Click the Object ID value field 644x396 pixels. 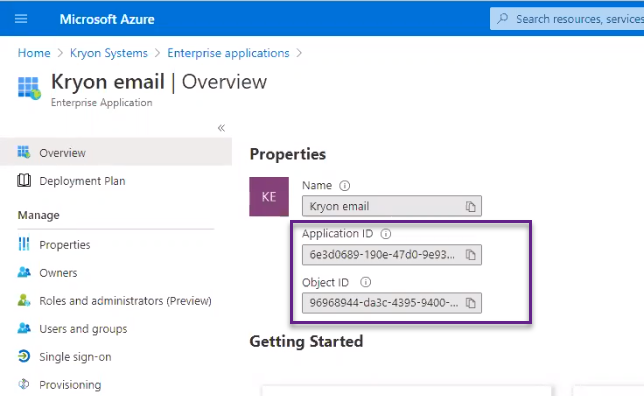tap(391, 303)
